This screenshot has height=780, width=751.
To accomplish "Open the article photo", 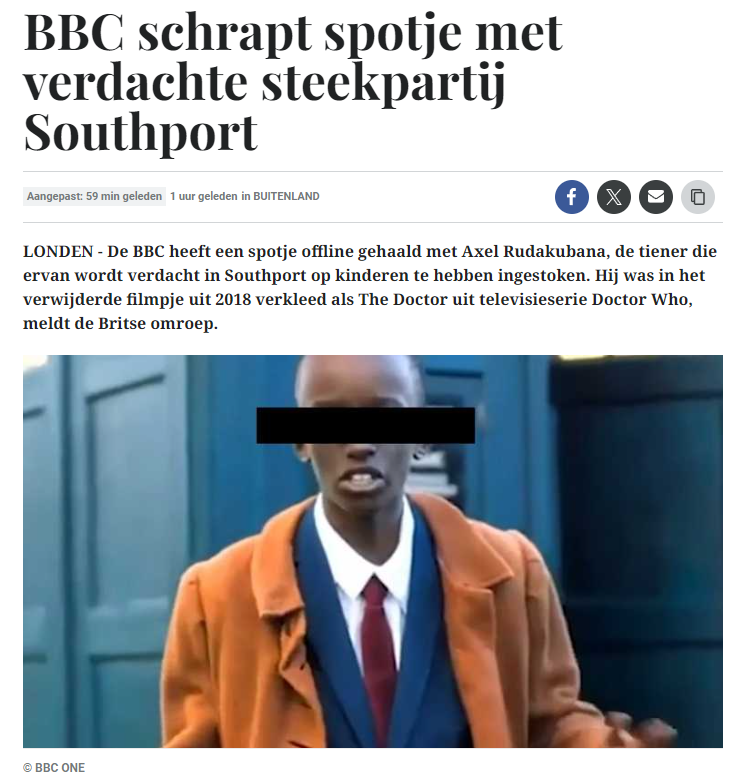I will click(x=373, y=551).
